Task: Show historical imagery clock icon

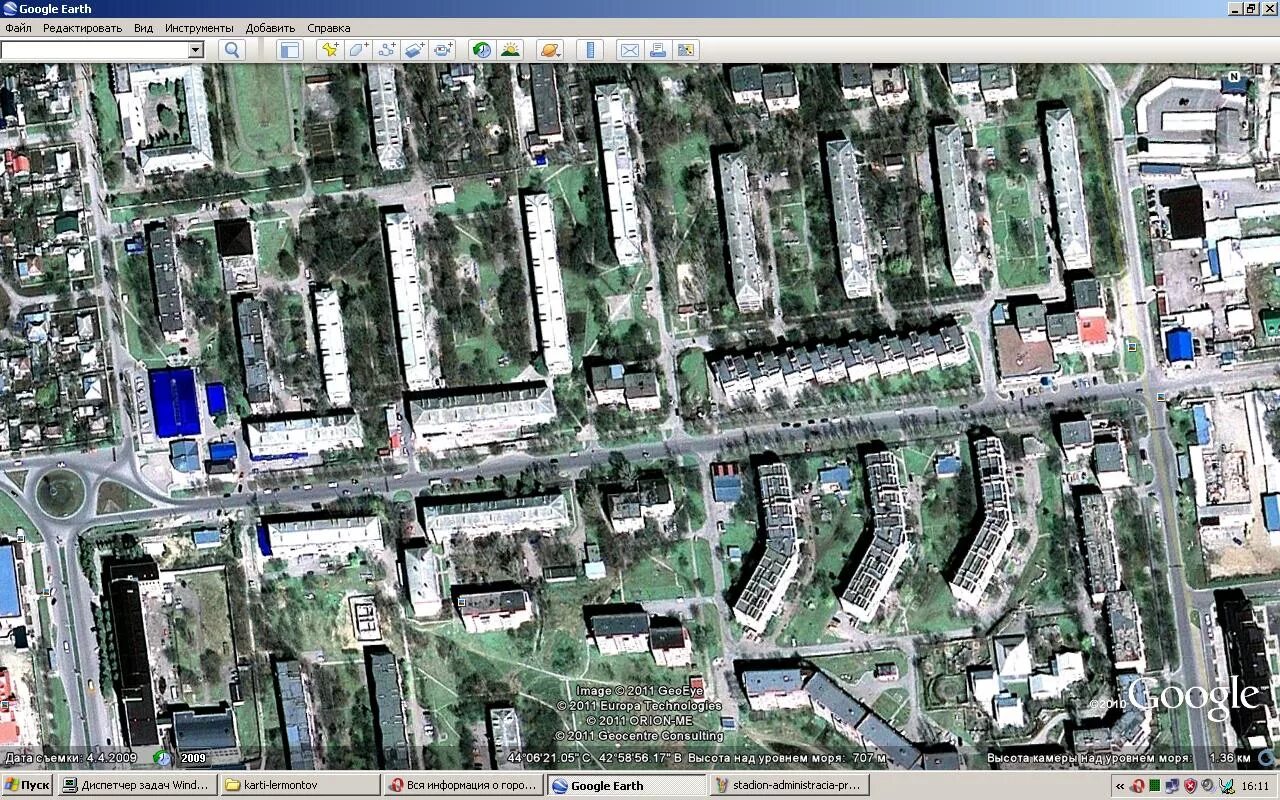Action: point(482,49)
